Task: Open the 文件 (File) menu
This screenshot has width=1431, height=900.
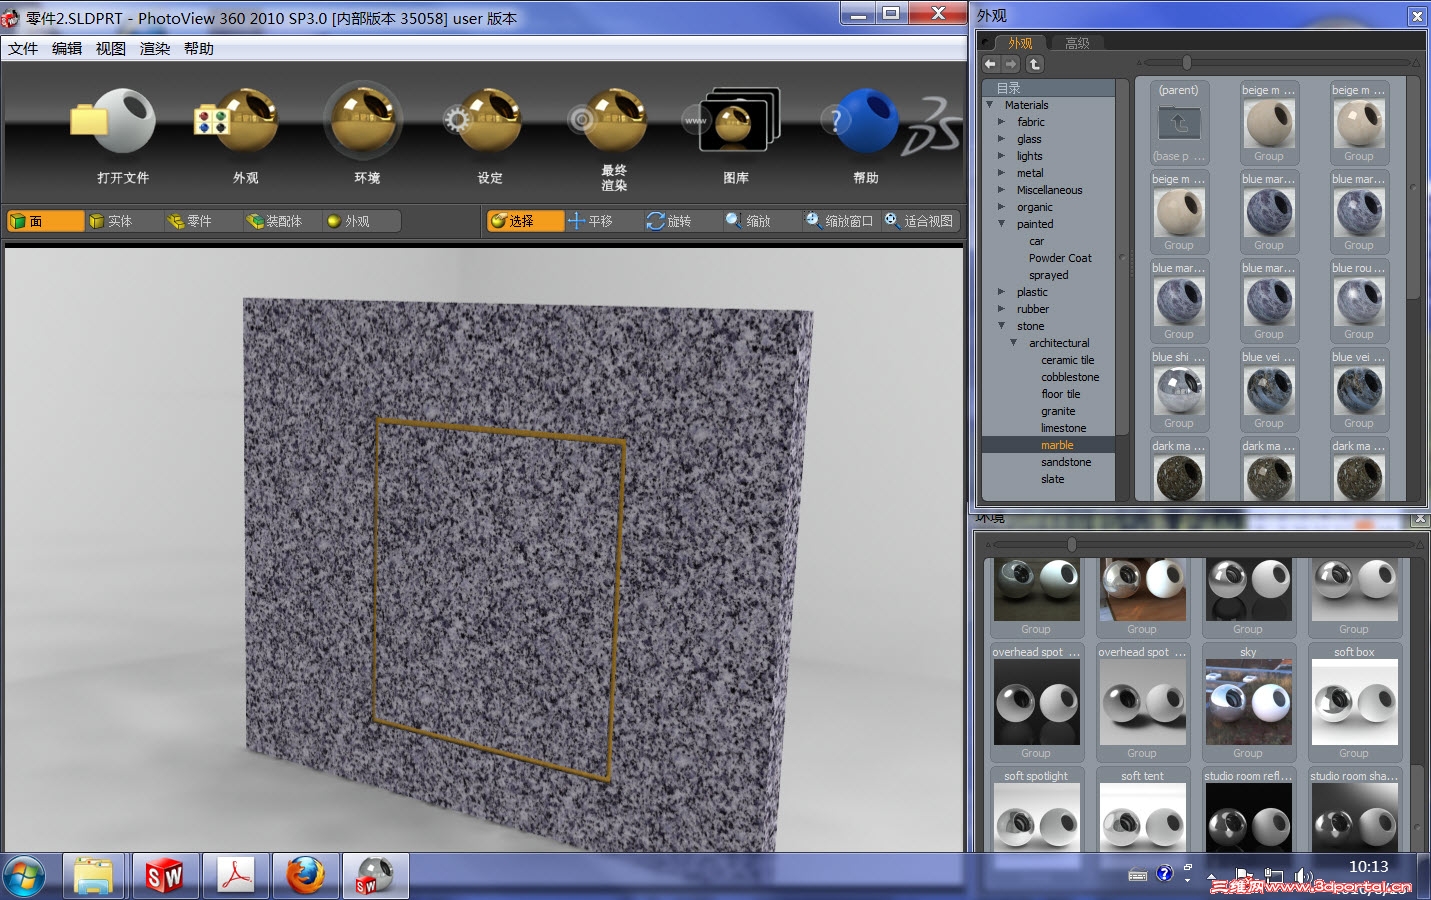Action: point(23,49)
